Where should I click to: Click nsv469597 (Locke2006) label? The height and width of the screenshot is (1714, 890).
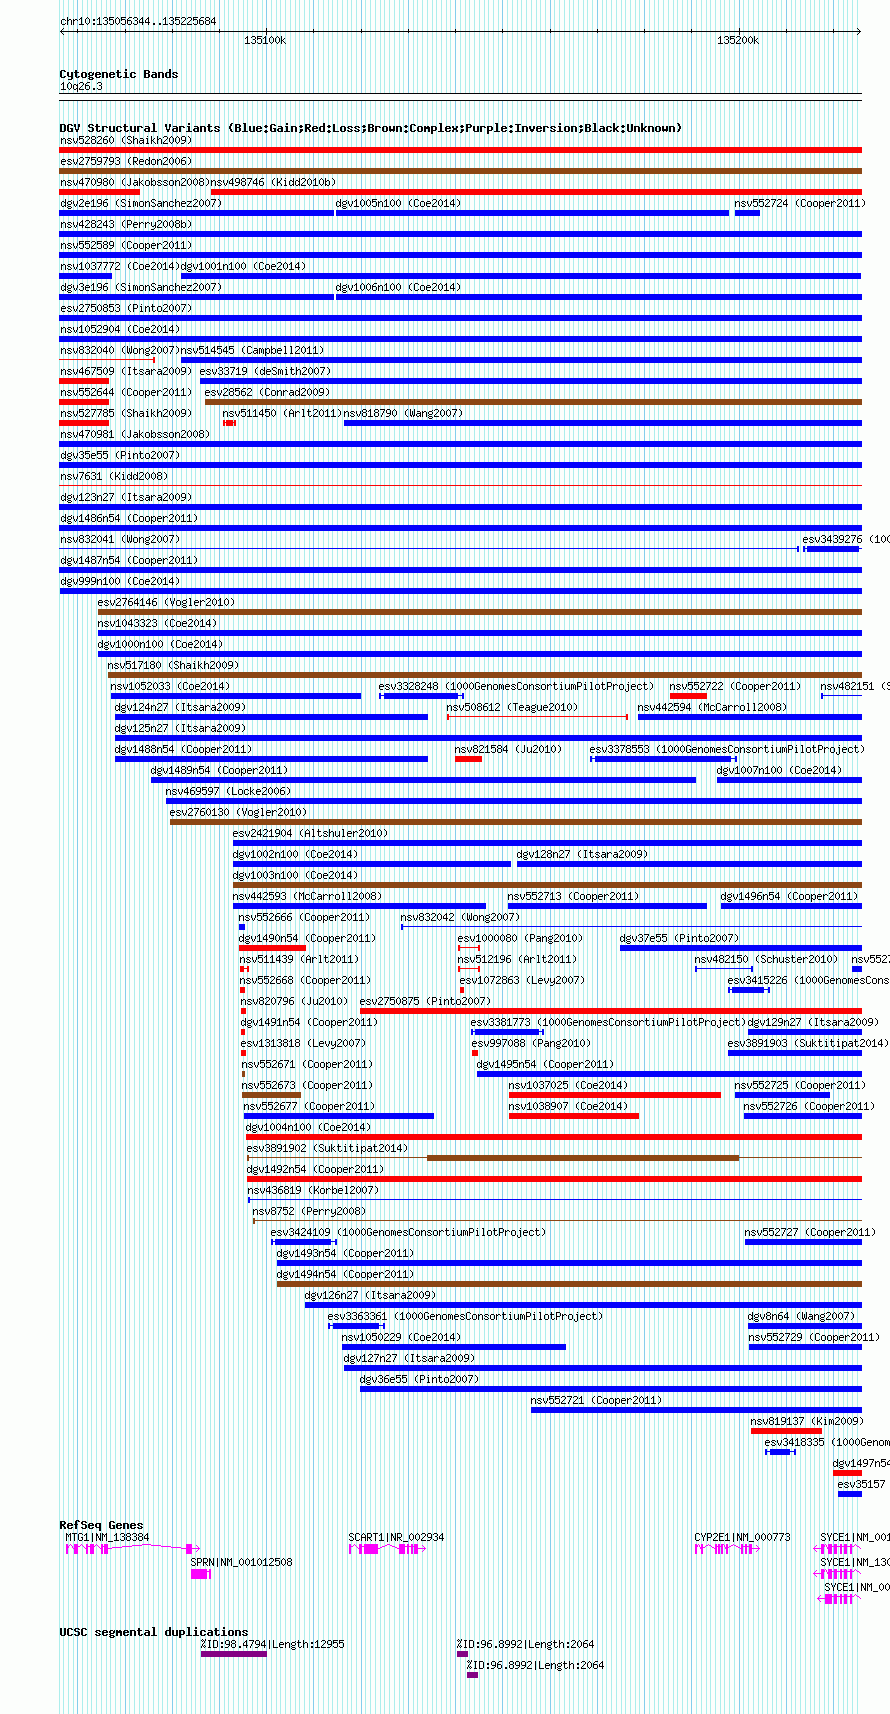point(228,791)
